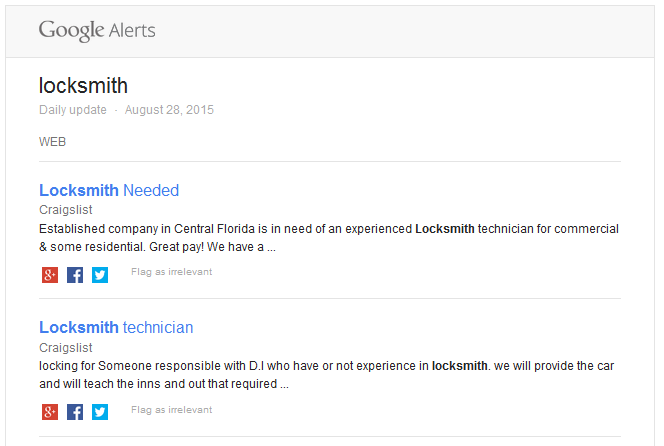Share Locksmith technician on Google+
The width and height of the screenshot is (664, 446).
(x=50, y=412)
